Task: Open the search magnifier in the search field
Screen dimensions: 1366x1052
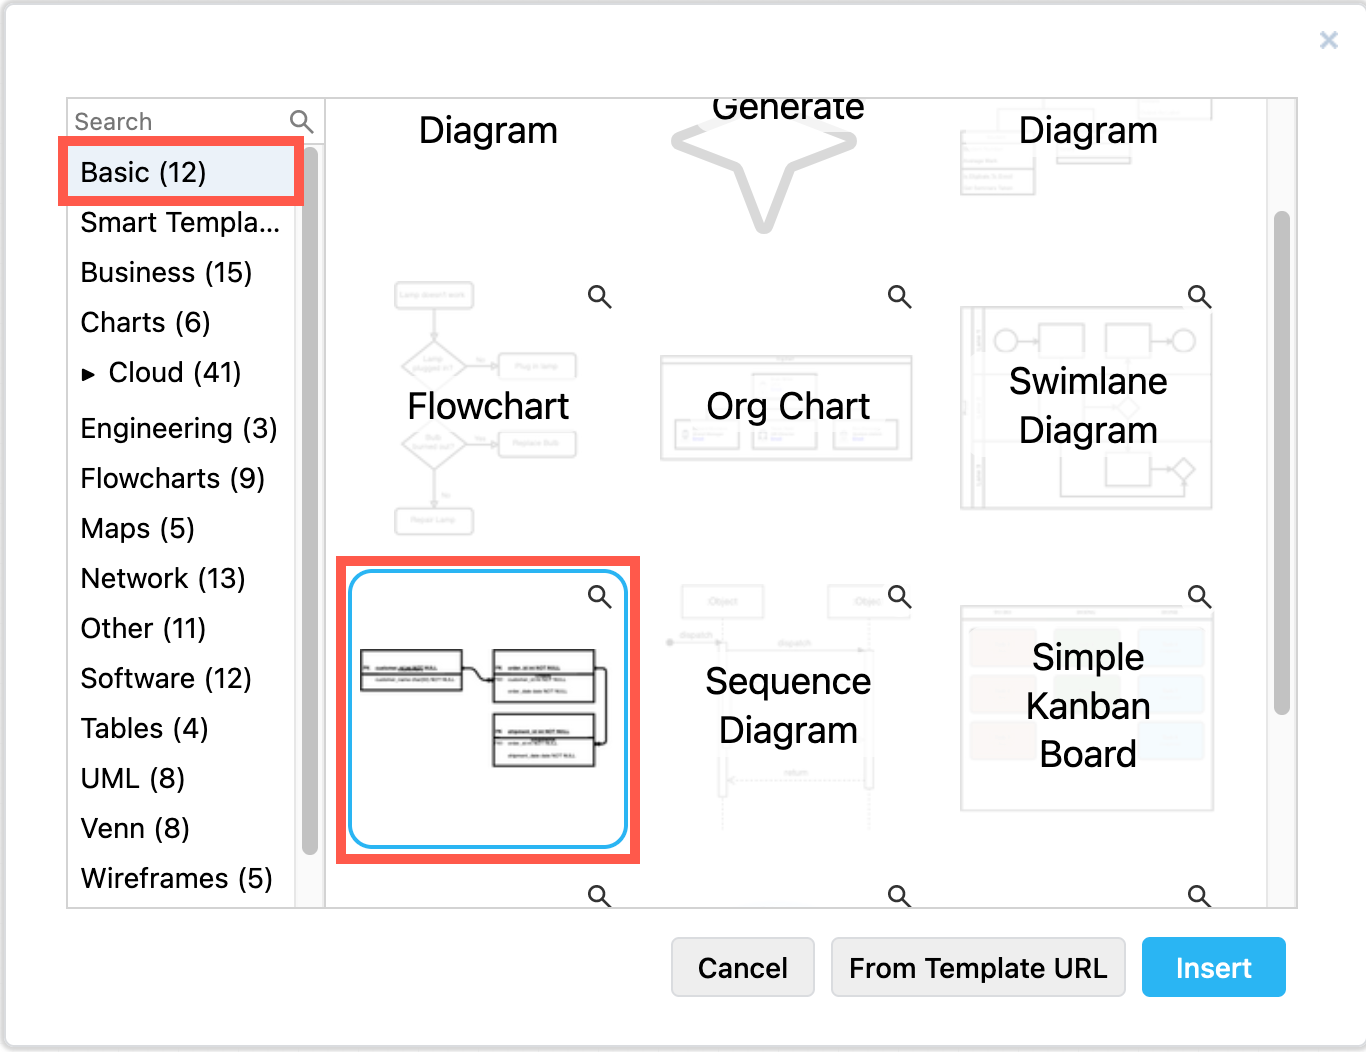Action: (301, 120)
